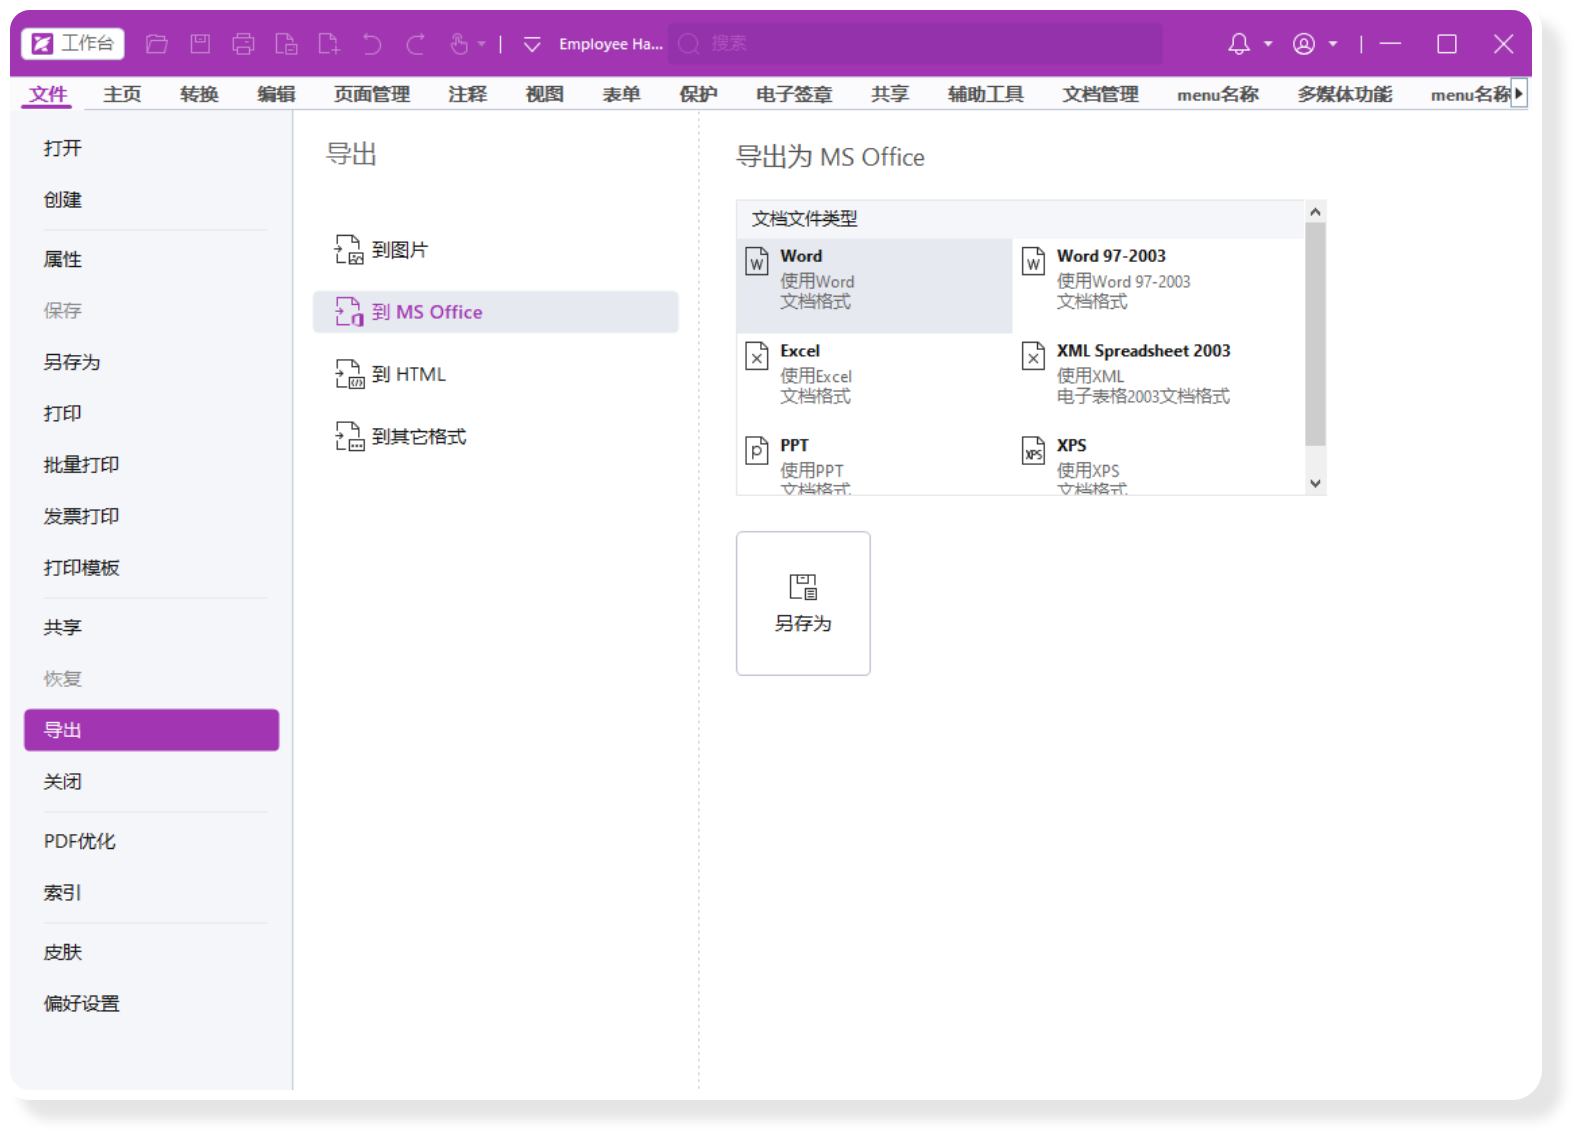Select the XML Spreadsheet 2003 file type
Screen dimensions: 1580x1138
1159,380
